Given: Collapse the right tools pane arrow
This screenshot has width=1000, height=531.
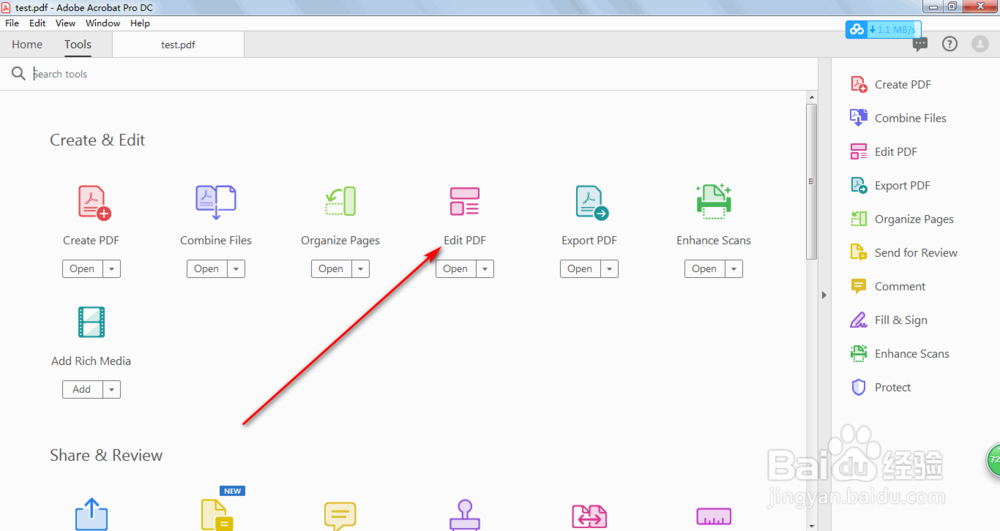Looking at the screenshot, I should pos(824,295).
